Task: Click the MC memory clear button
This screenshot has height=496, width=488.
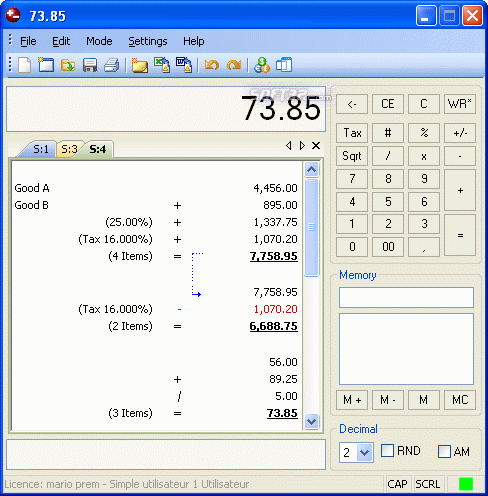Action: tap(460, 400)
